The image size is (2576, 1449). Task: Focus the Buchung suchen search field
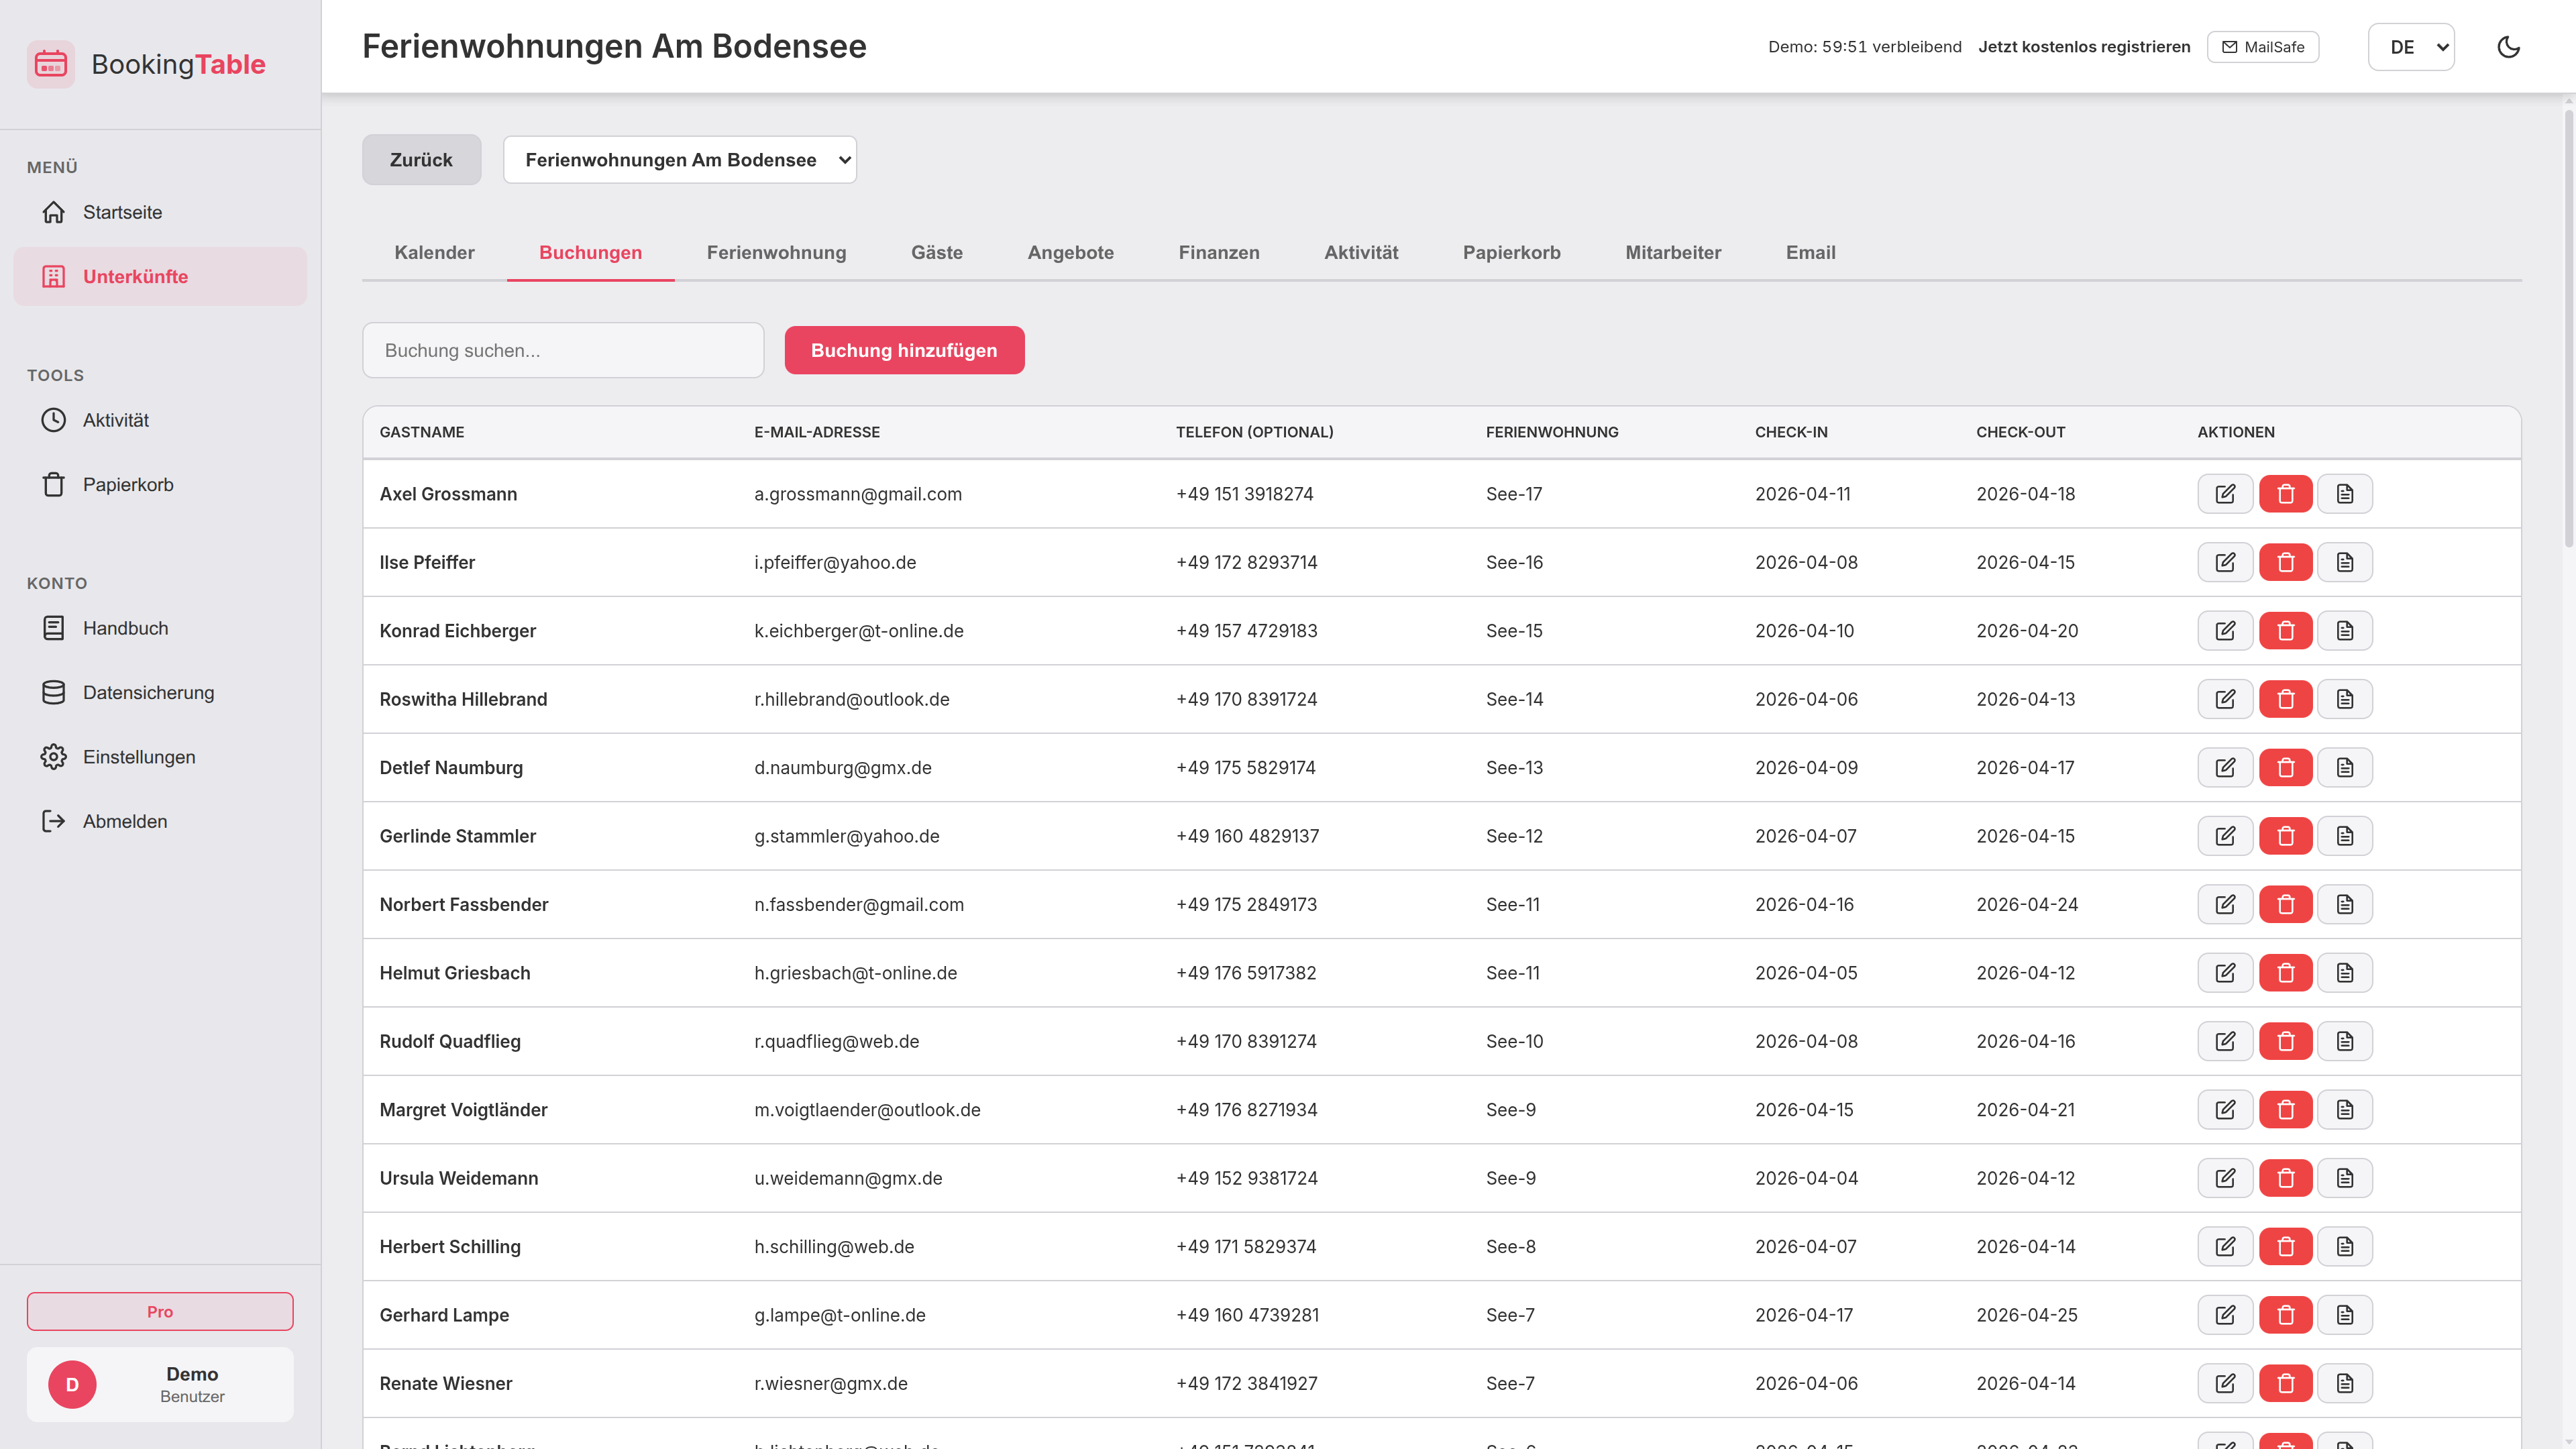tap(563, 350)
